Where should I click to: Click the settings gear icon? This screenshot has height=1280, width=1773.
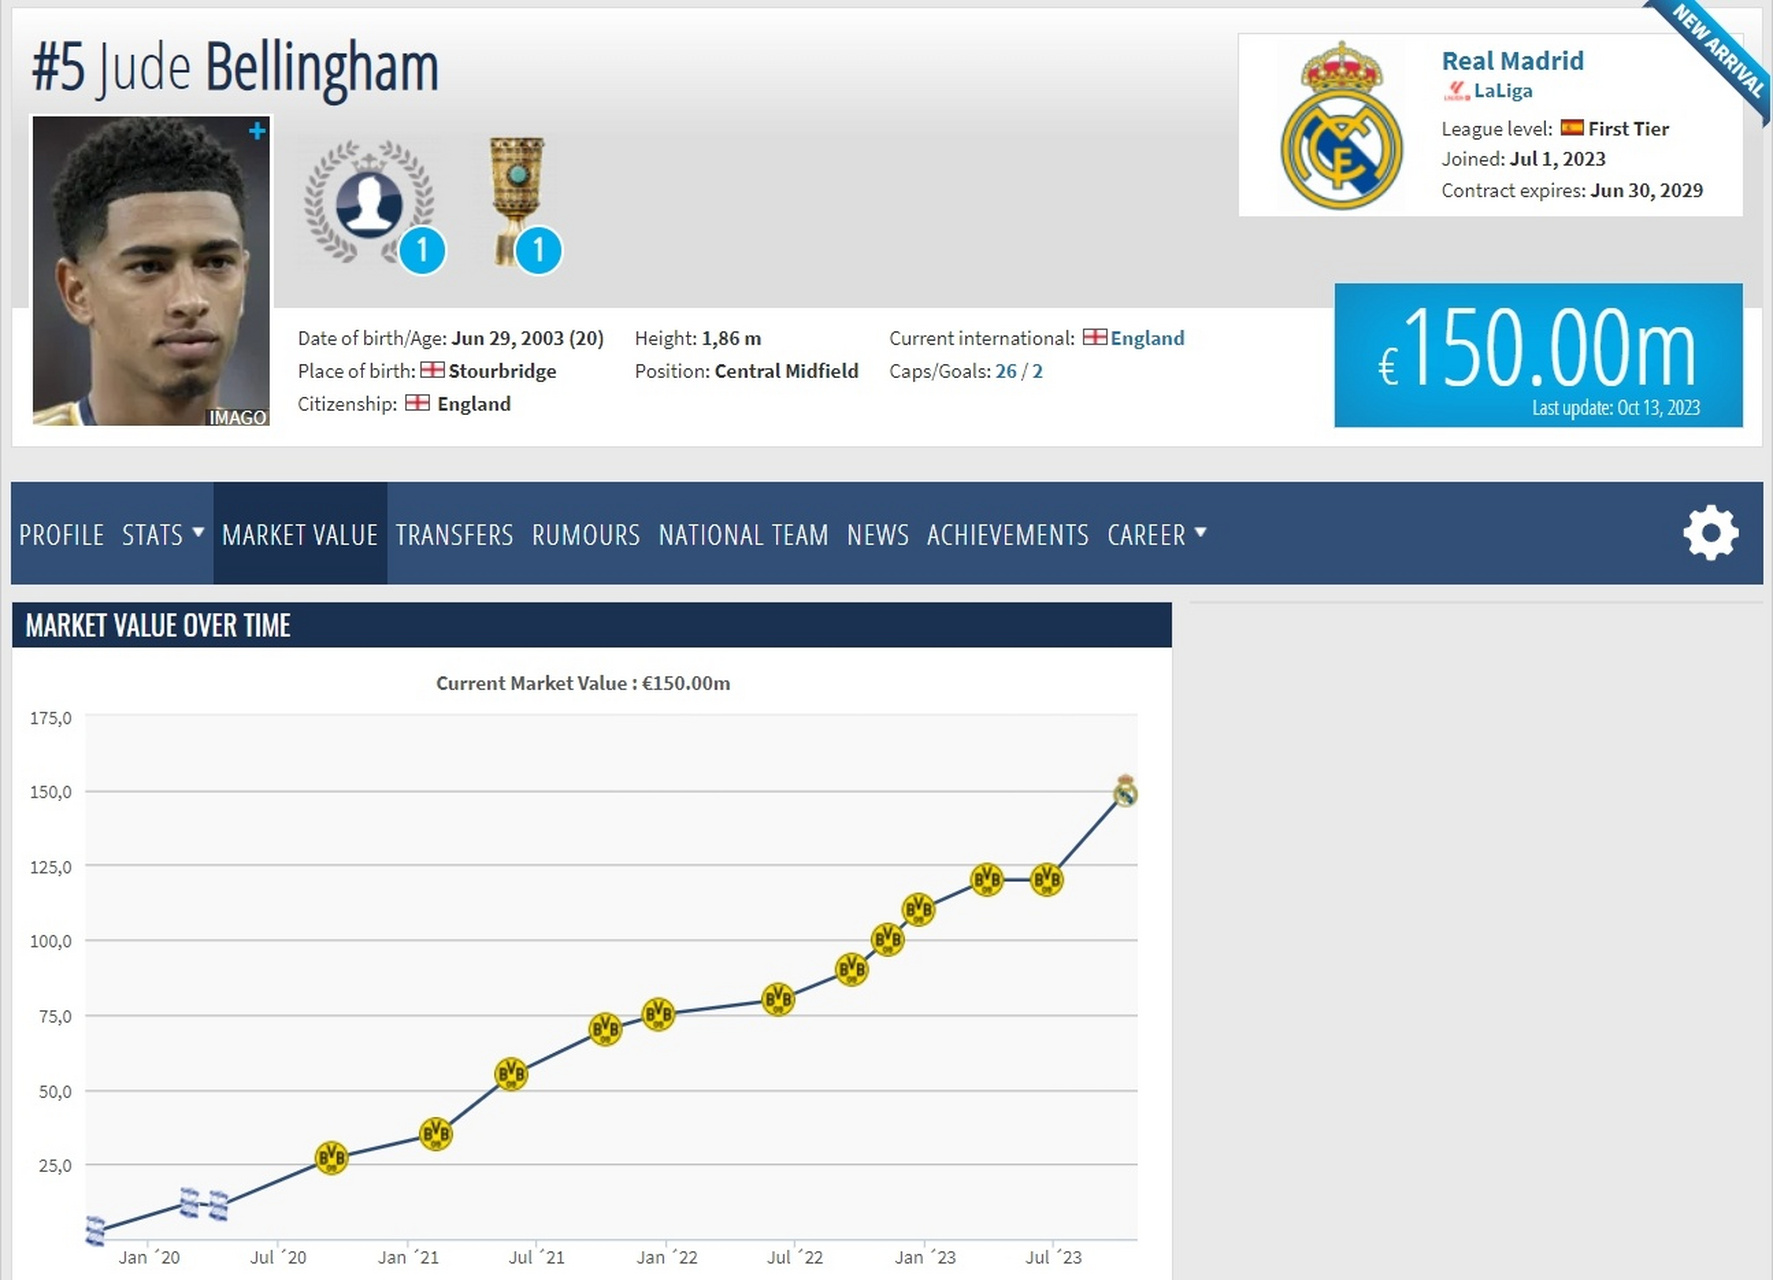point(1710,533)
